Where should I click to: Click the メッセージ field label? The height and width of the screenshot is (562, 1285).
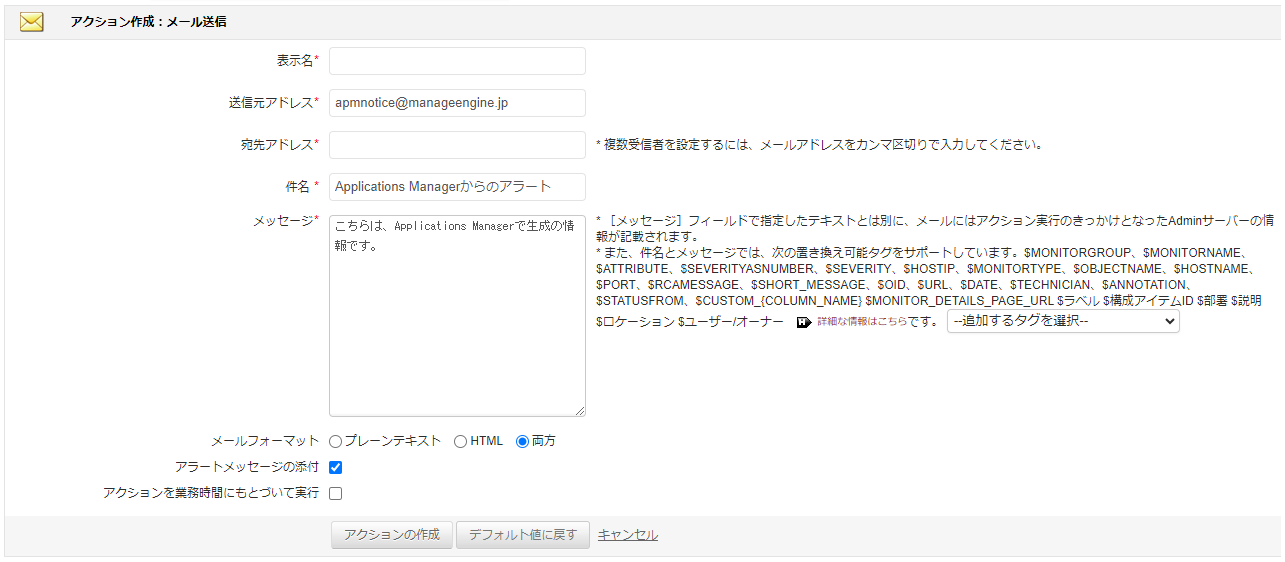click(283, 222)
